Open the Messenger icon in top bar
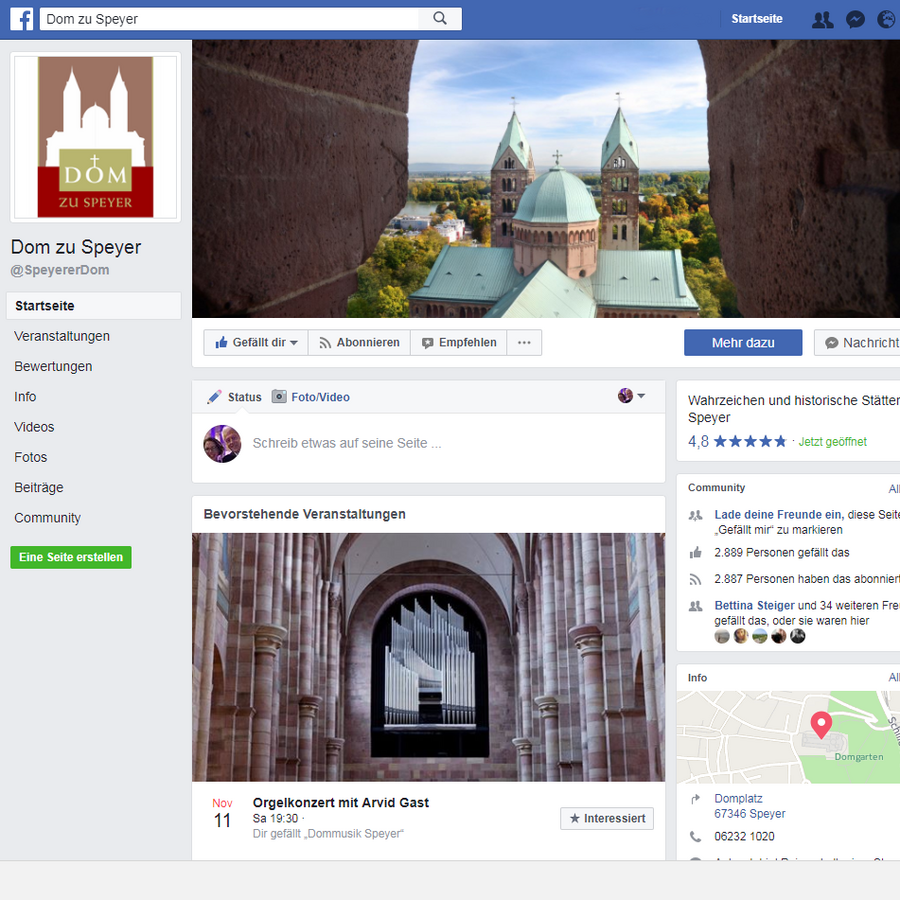This screenshot has width=900, height=900. click(x=855, y=19)
